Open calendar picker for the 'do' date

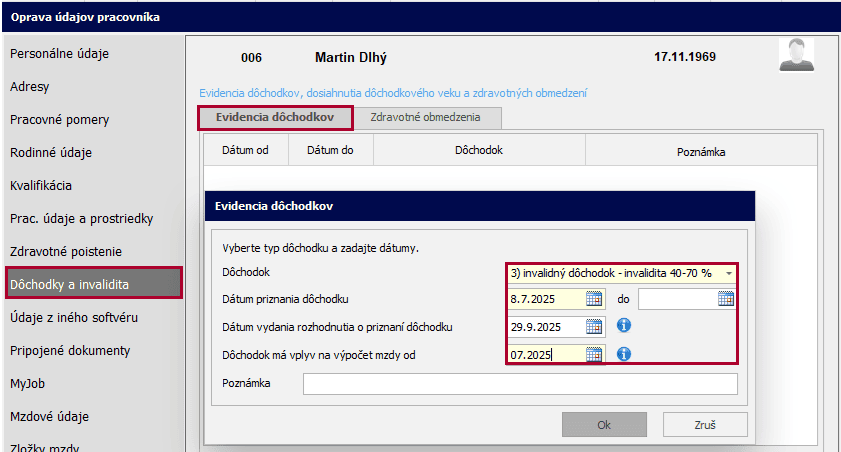[726, 299]
